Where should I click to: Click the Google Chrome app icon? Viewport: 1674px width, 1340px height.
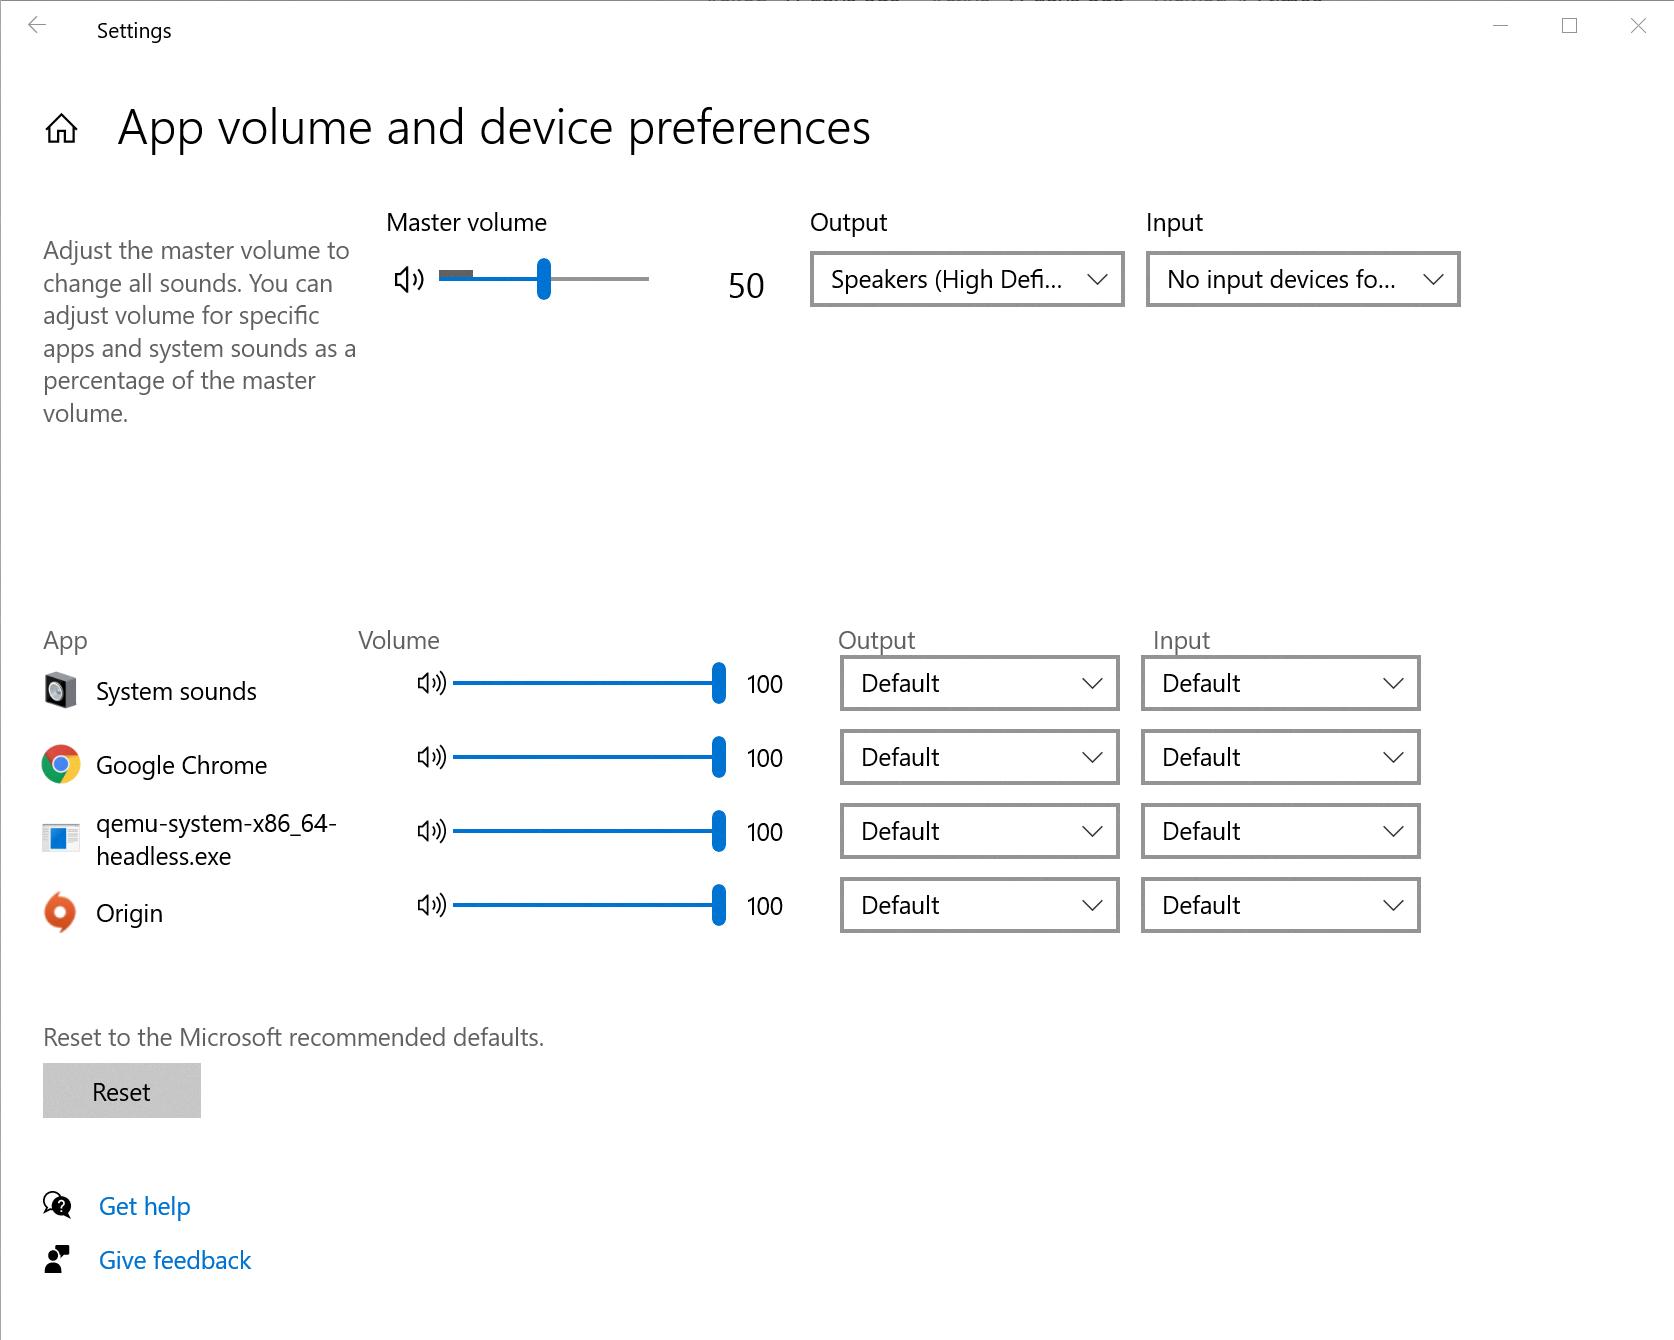60,764
